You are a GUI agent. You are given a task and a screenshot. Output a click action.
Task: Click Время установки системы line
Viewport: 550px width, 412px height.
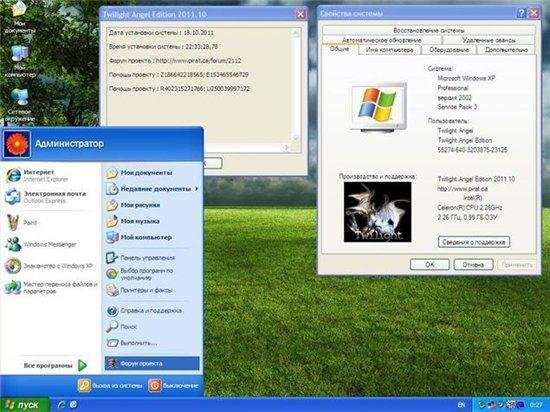pyautogui.click(x=163, y=47)
